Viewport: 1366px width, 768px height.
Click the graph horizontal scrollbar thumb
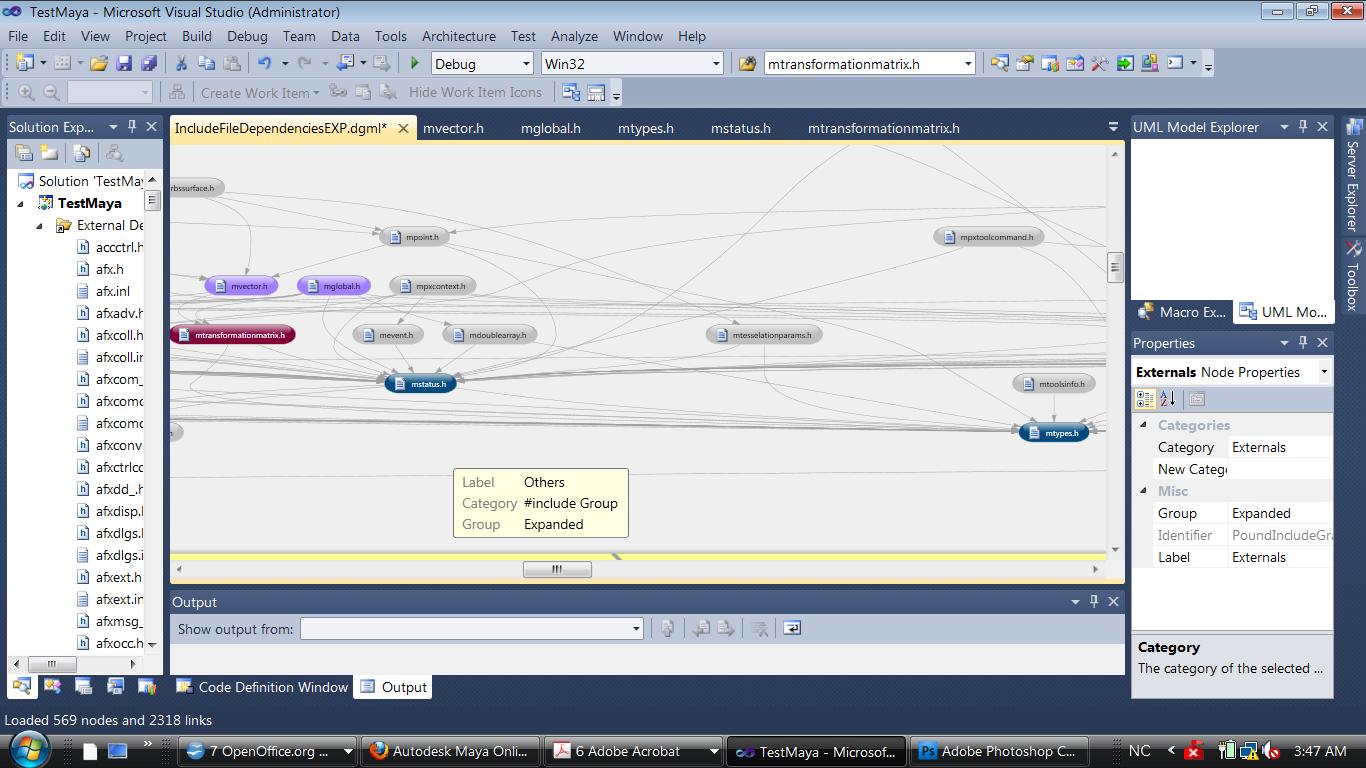[x=557, y=569]
